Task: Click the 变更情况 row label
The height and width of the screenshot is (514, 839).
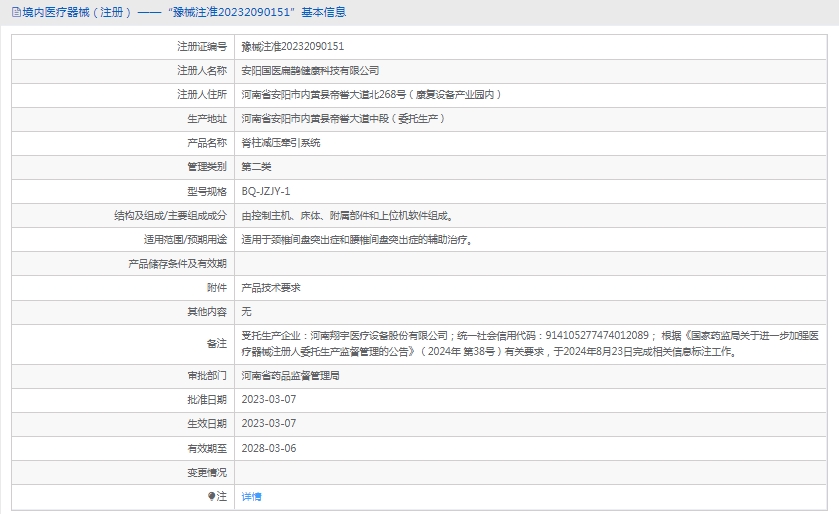Action: pyautogui.click(x=207, y=472)
